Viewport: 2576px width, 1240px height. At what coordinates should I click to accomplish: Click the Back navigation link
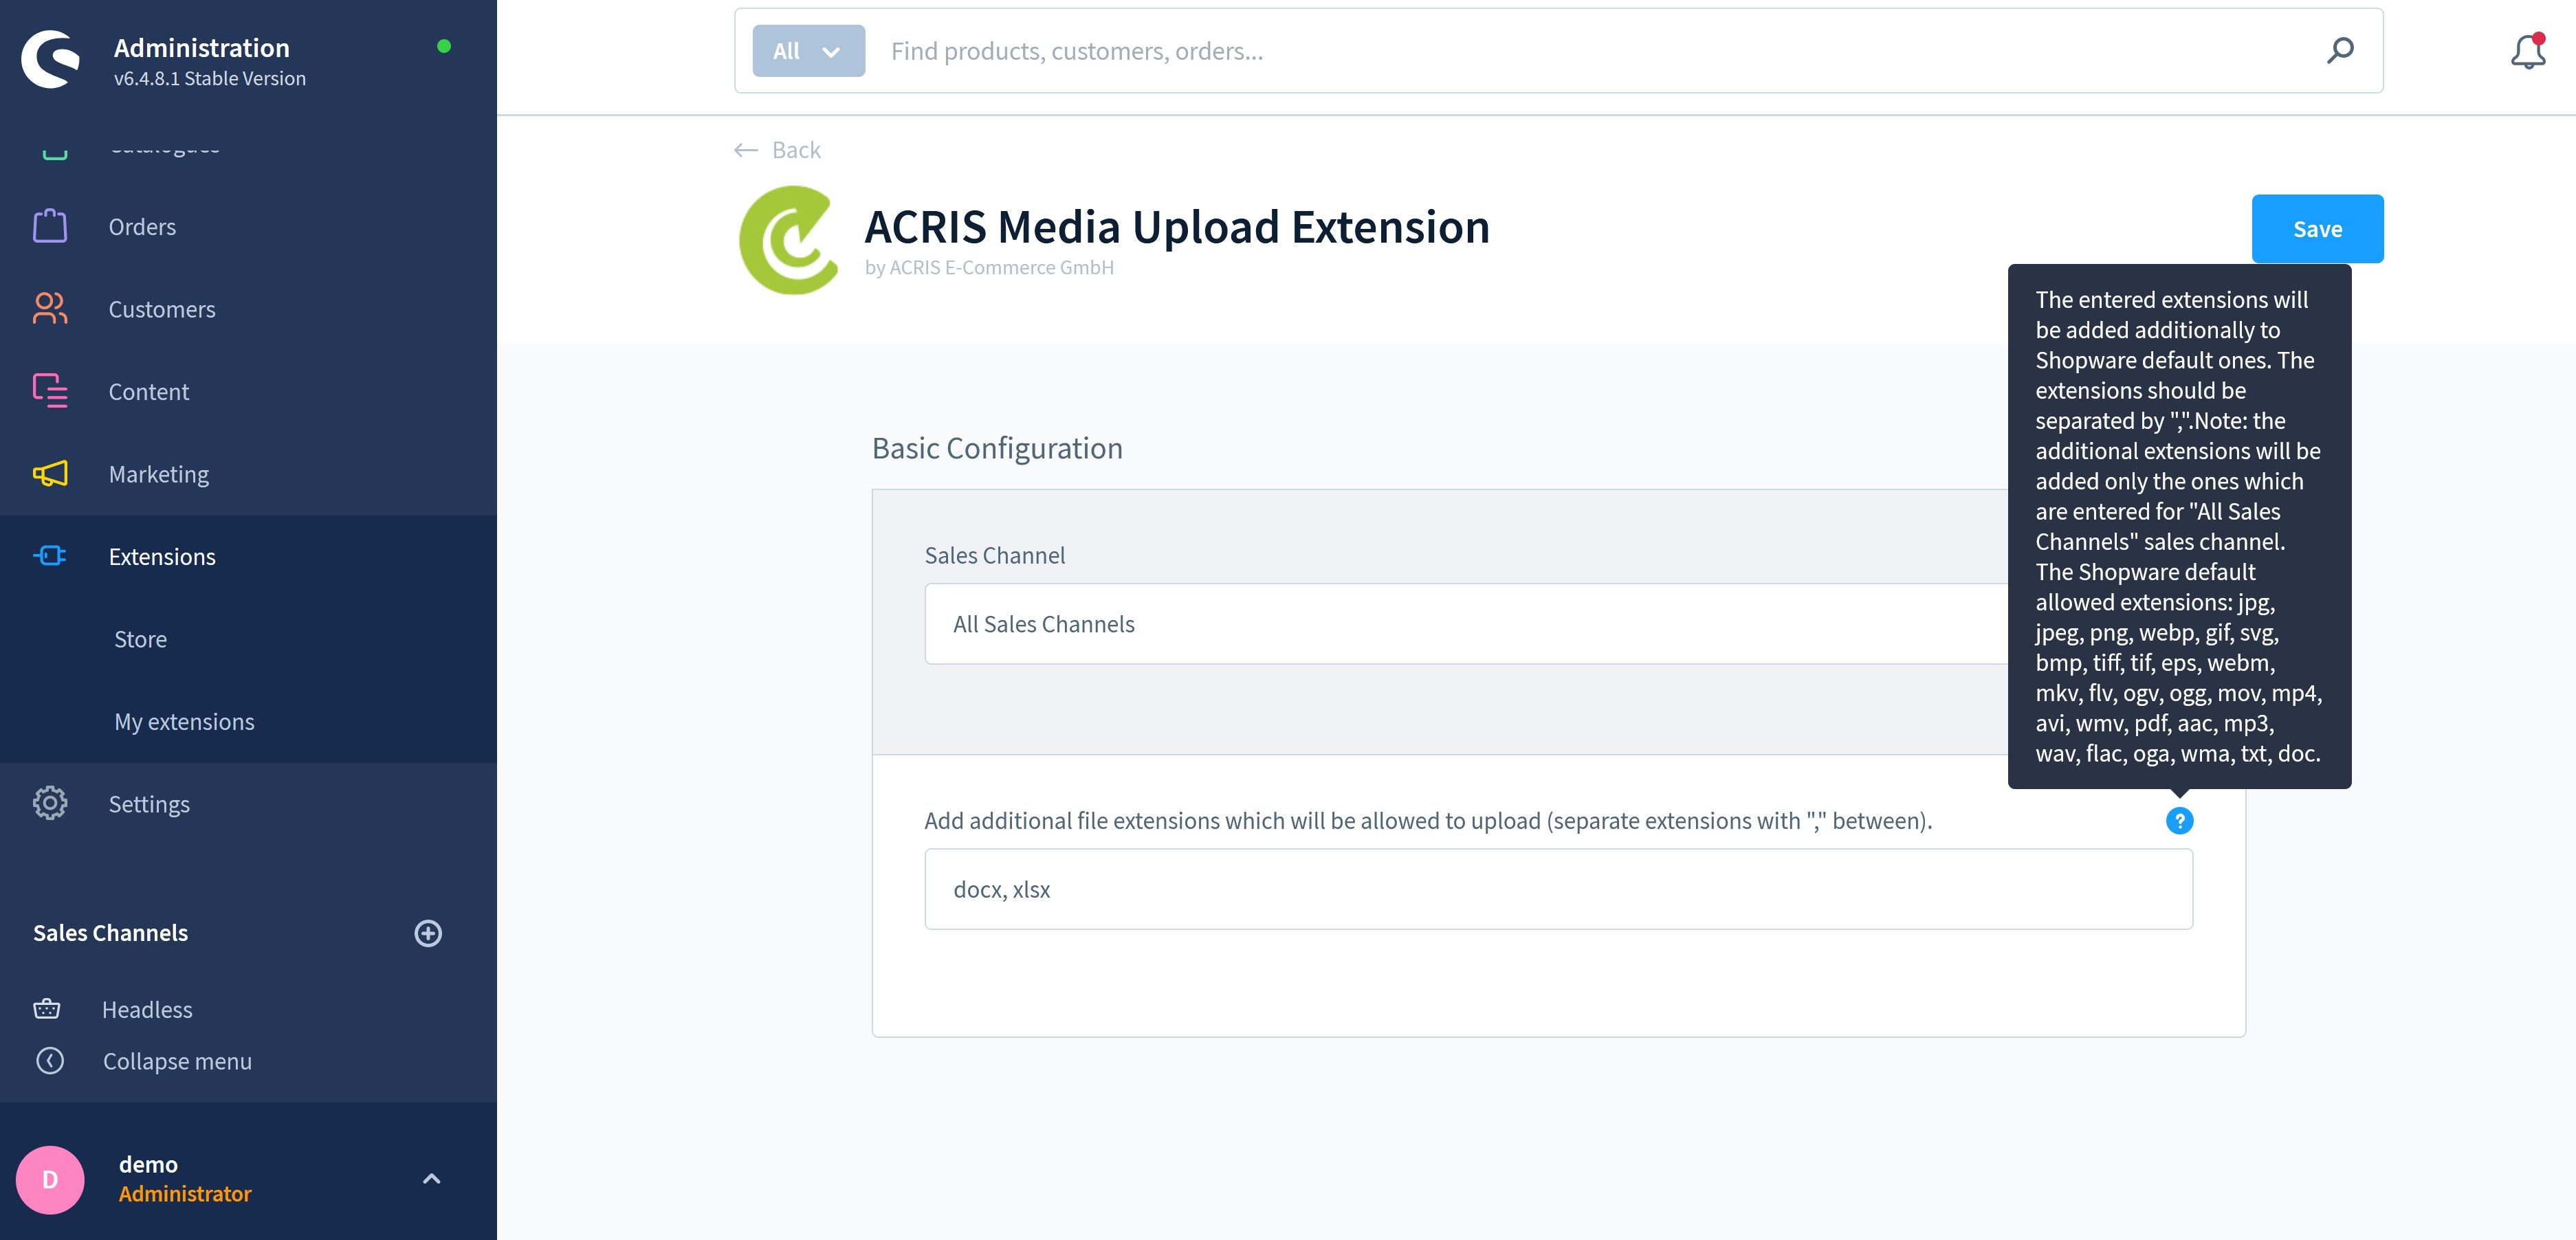(779, 149)
